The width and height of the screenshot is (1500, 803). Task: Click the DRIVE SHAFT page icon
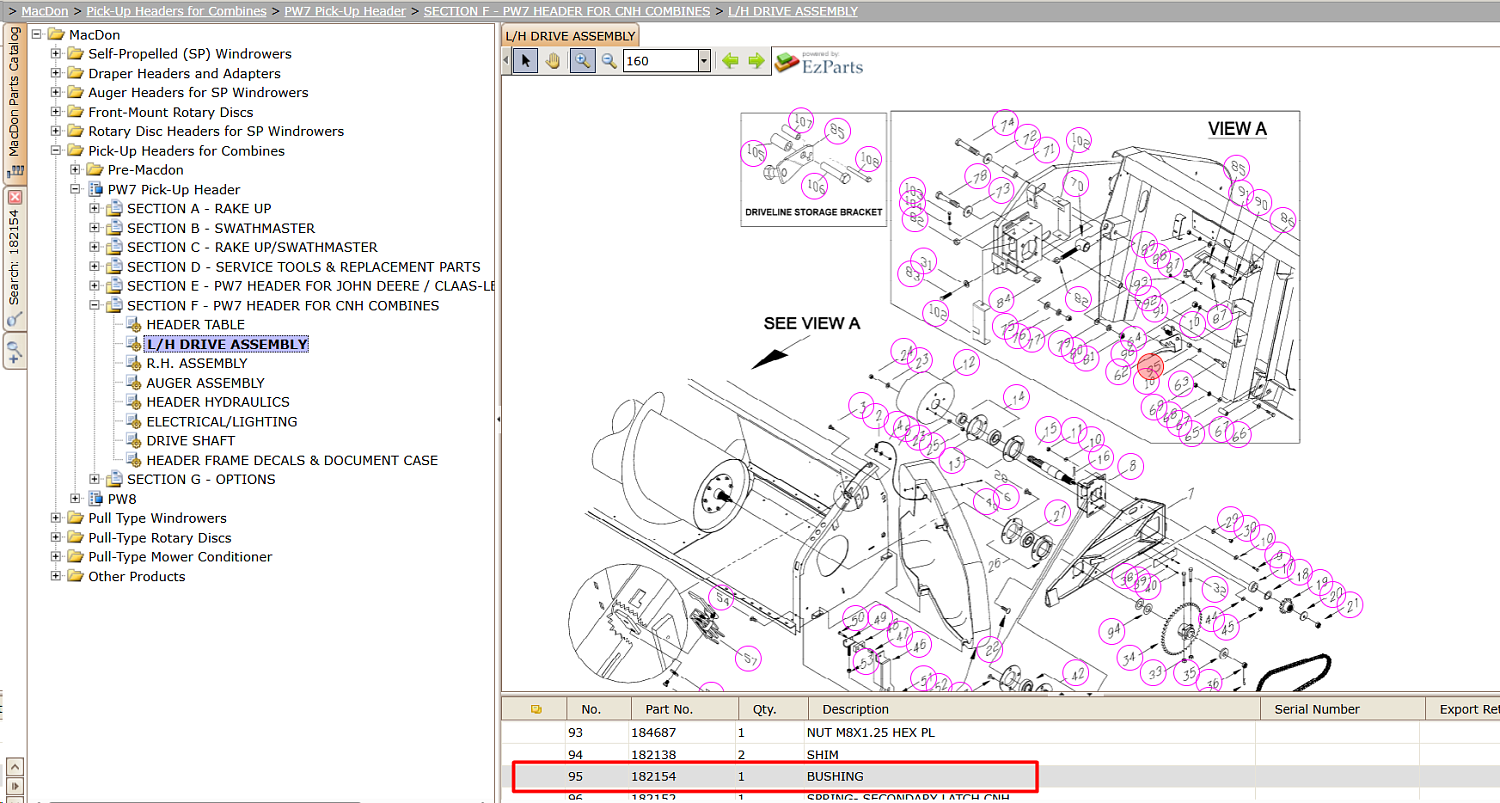134,441
